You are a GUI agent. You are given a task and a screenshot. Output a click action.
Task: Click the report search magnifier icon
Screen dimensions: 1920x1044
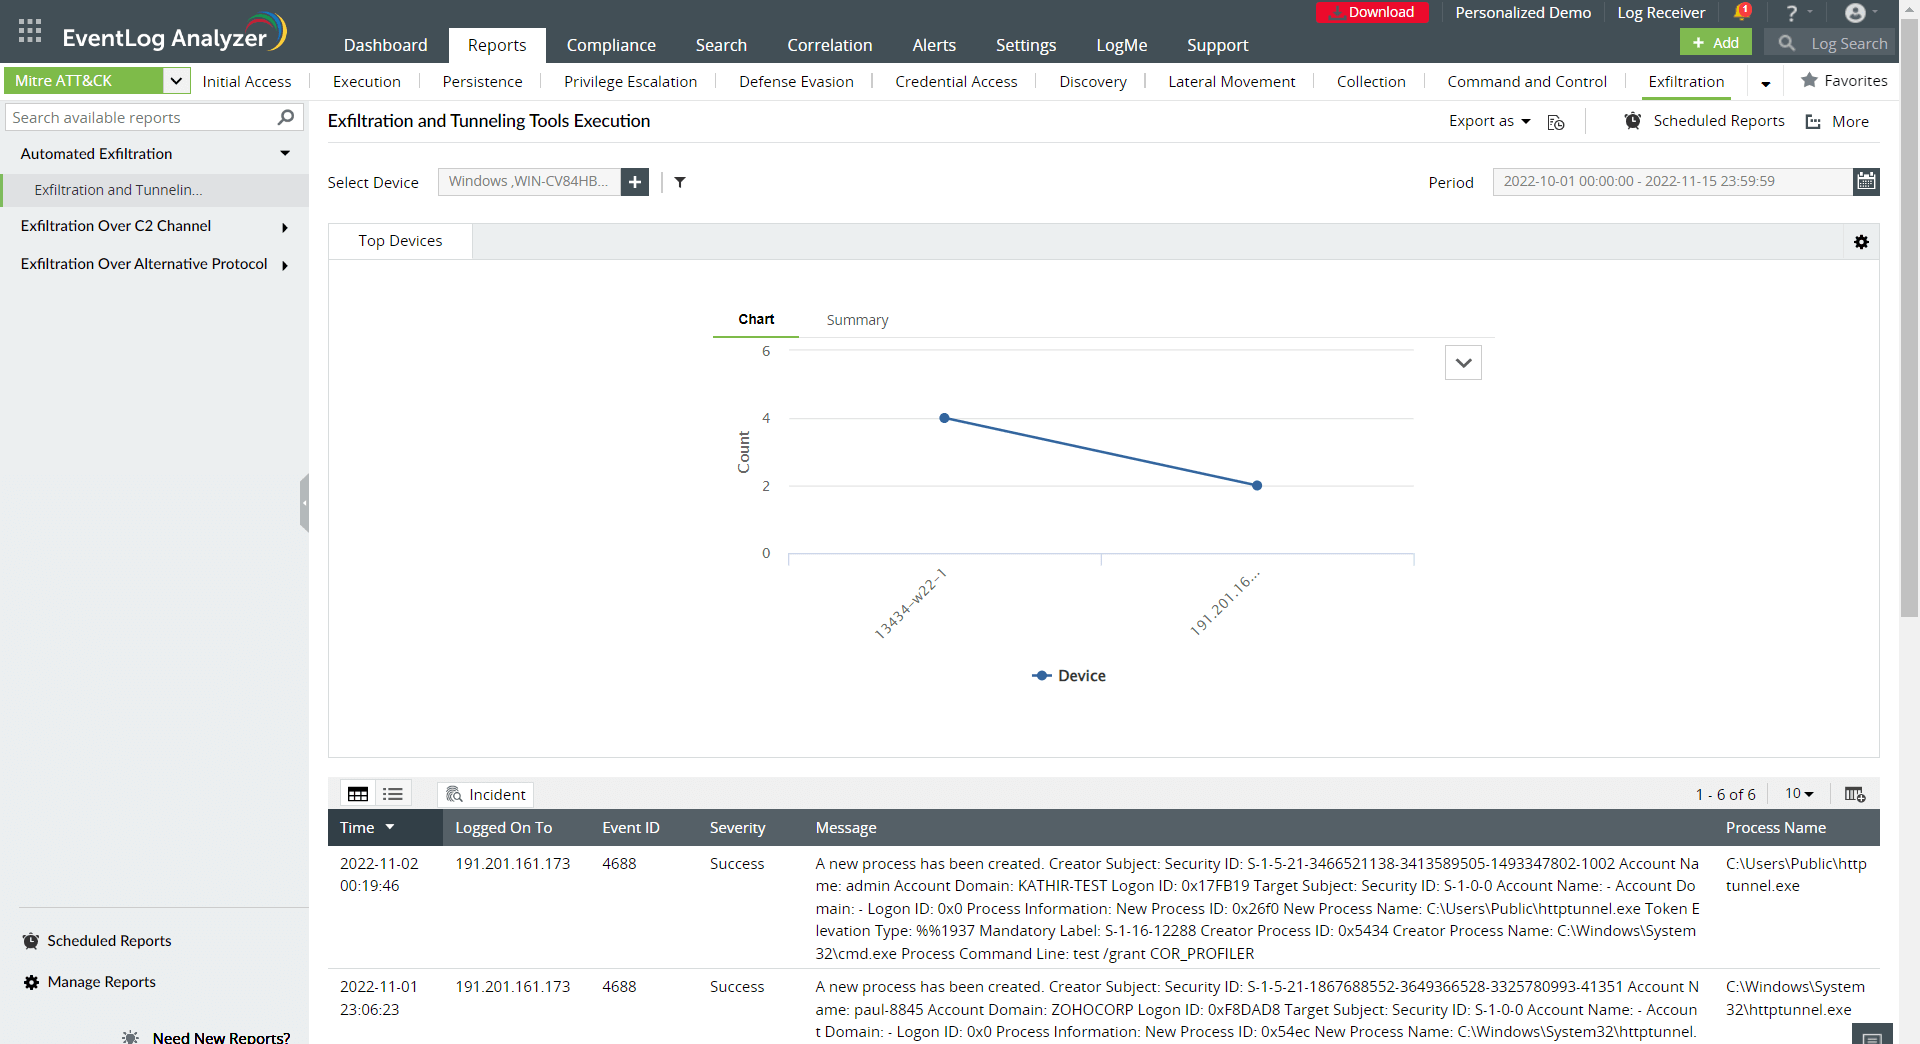point(286,117)
